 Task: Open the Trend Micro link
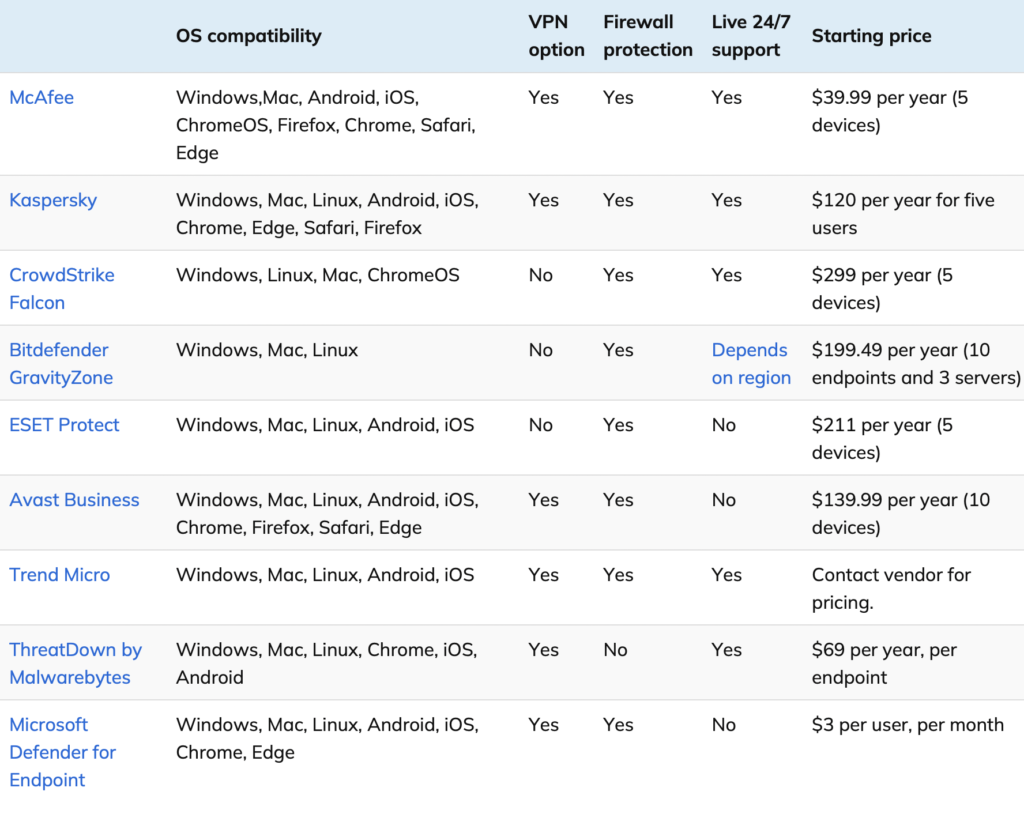coord(59,575)
